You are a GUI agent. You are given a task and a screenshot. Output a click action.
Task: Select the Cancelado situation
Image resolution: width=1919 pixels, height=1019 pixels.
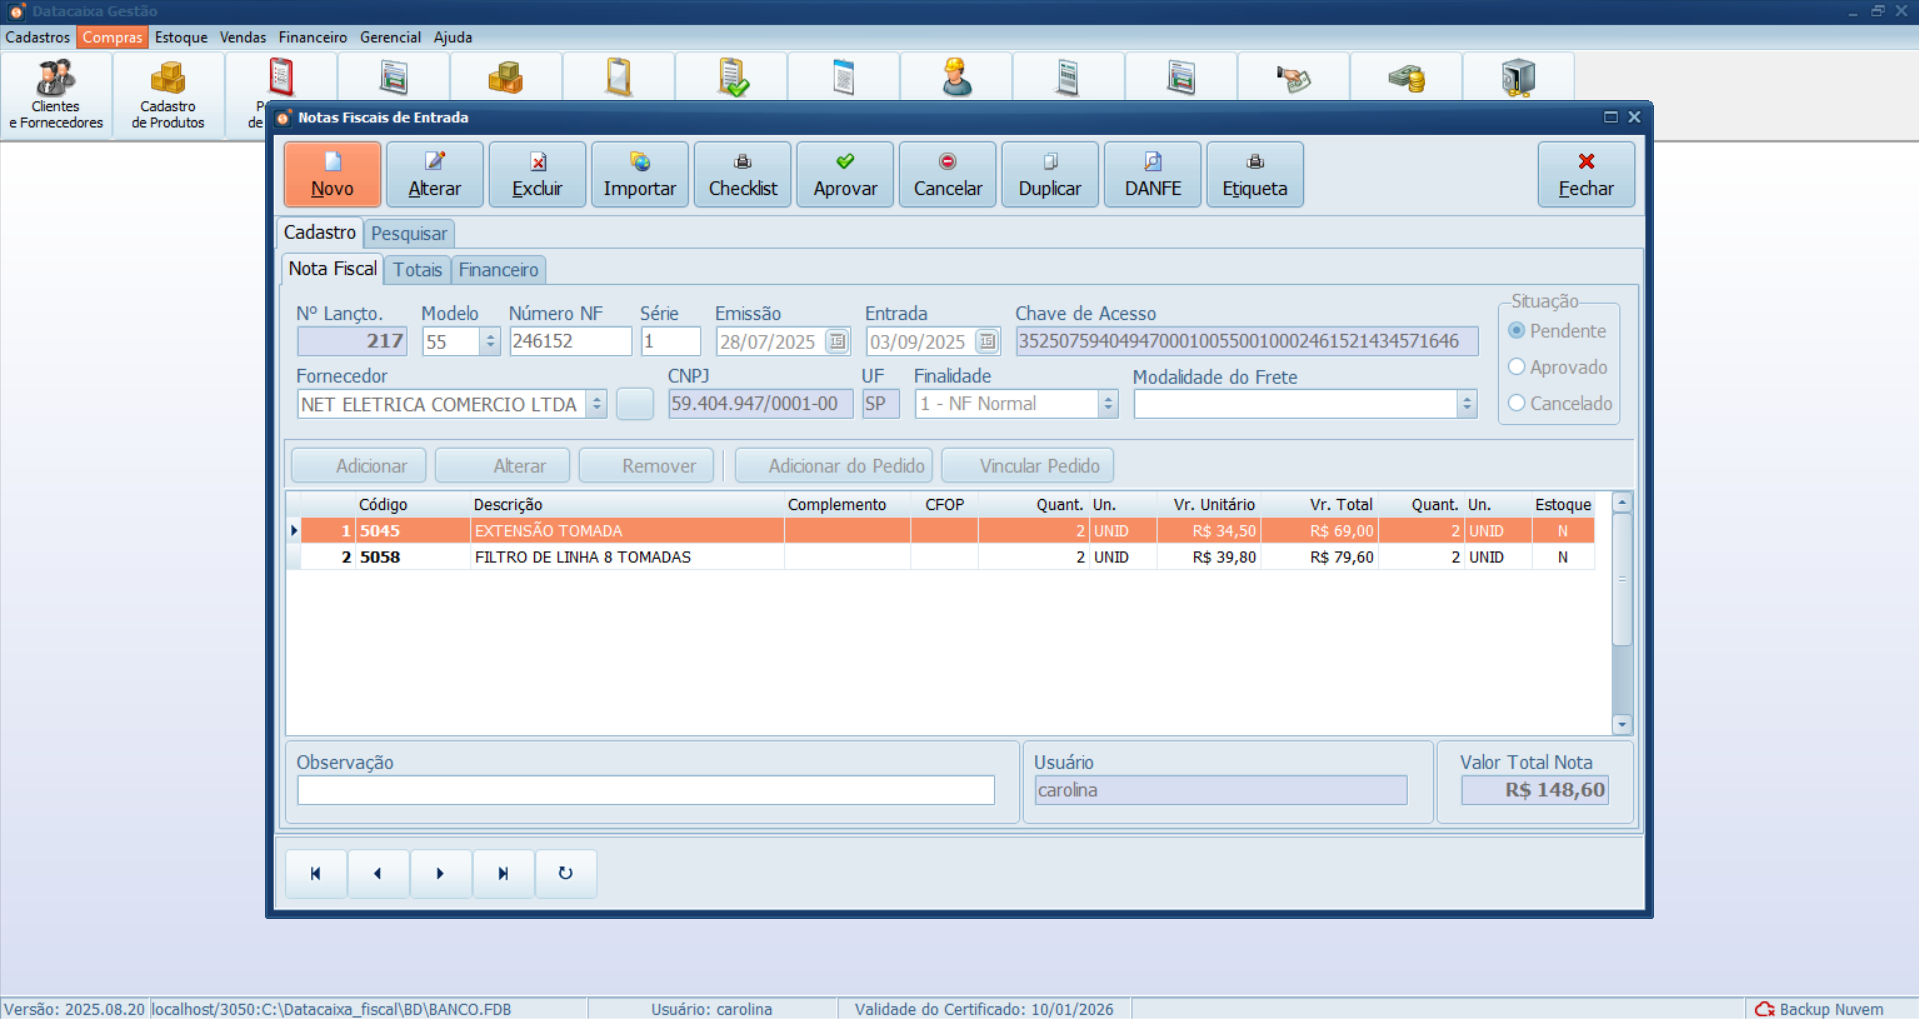coord(1517,403)
